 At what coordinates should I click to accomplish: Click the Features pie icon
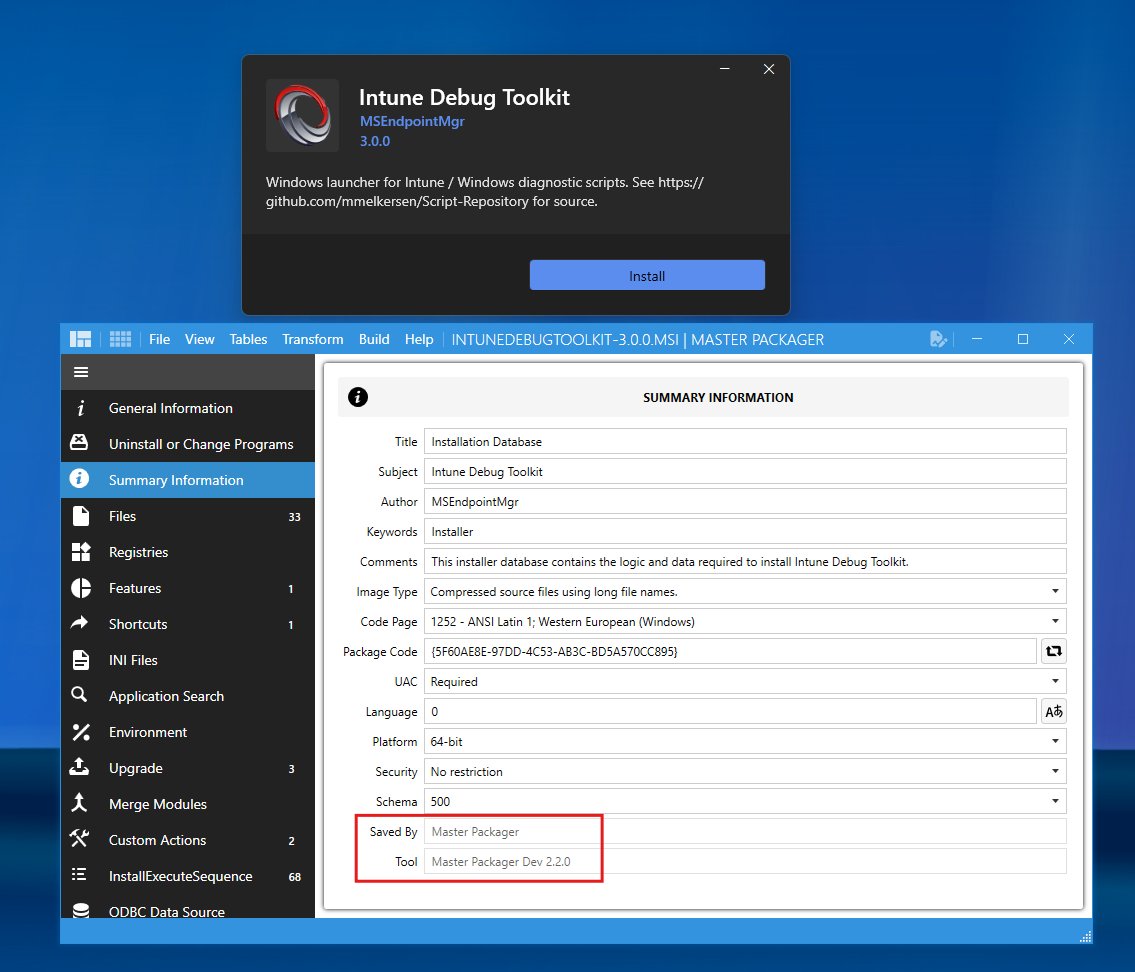tap(81, 588)
